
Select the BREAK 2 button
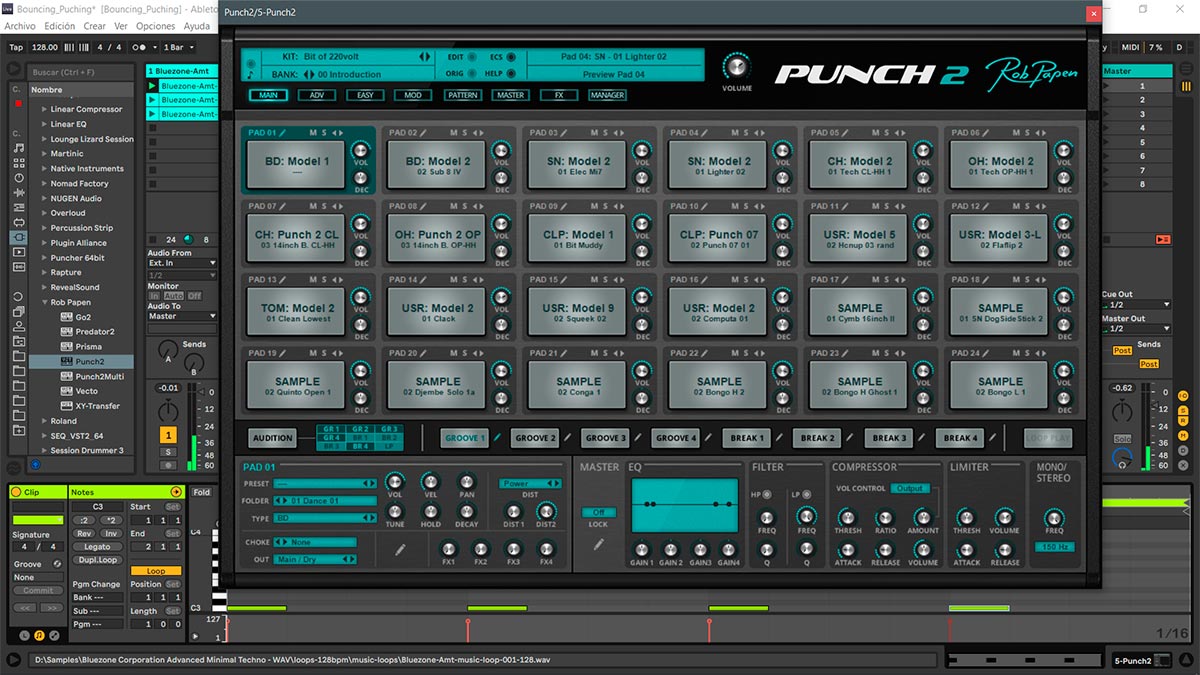(x=817, y=438)
